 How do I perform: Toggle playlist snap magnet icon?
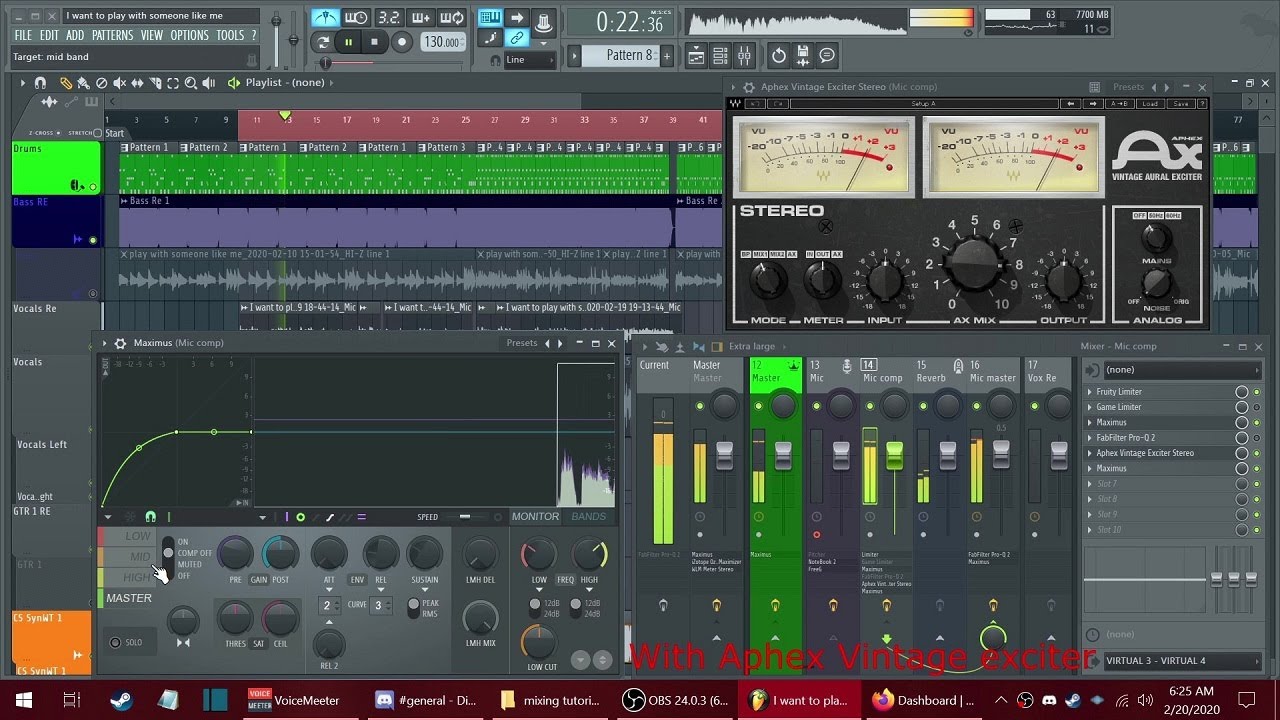pyautogui.click(x=40, y=83)
